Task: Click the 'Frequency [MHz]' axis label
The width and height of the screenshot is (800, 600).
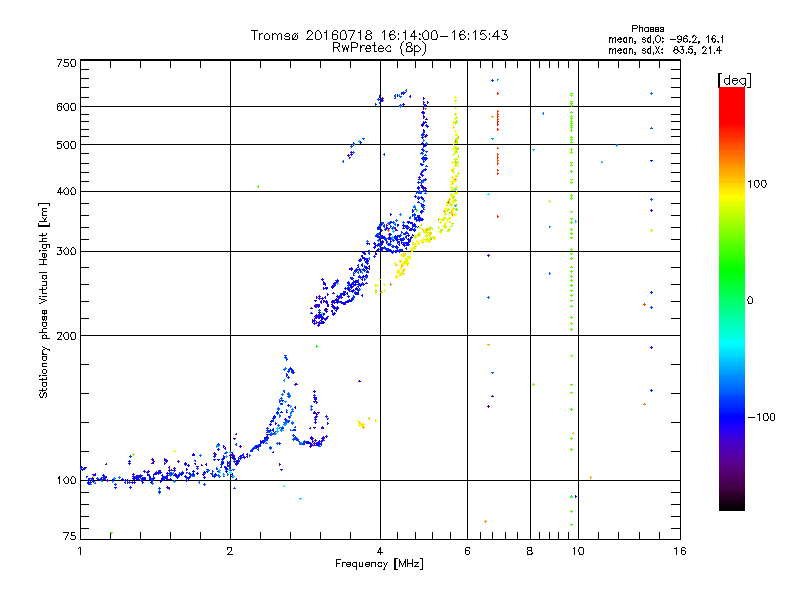Action: click(x=379, y=564)
